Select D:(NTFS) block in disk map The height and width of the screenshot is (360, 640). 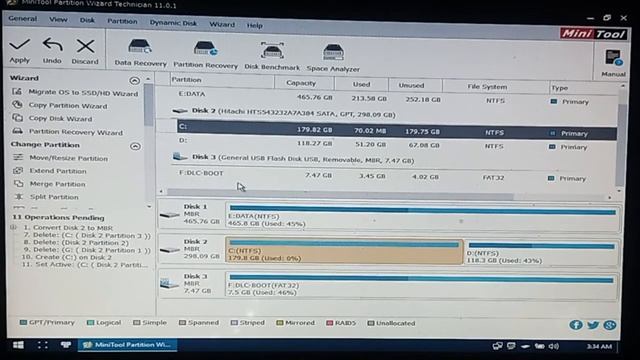541,252
